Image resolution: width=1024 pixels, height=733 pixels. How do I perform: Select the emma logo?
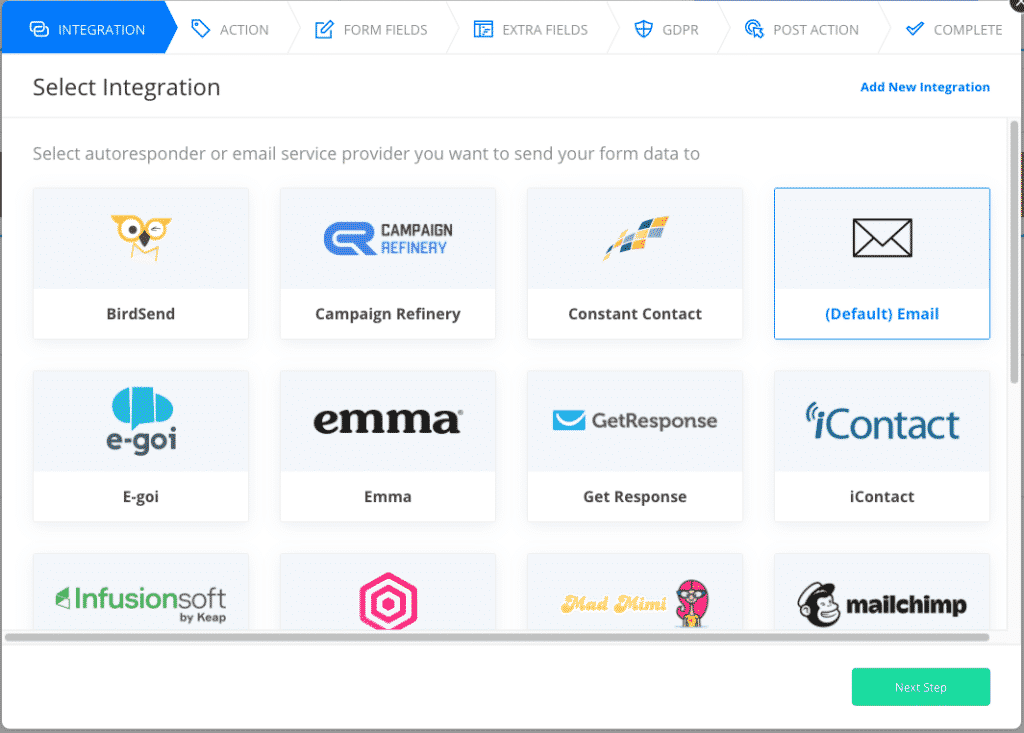(388, 421)
